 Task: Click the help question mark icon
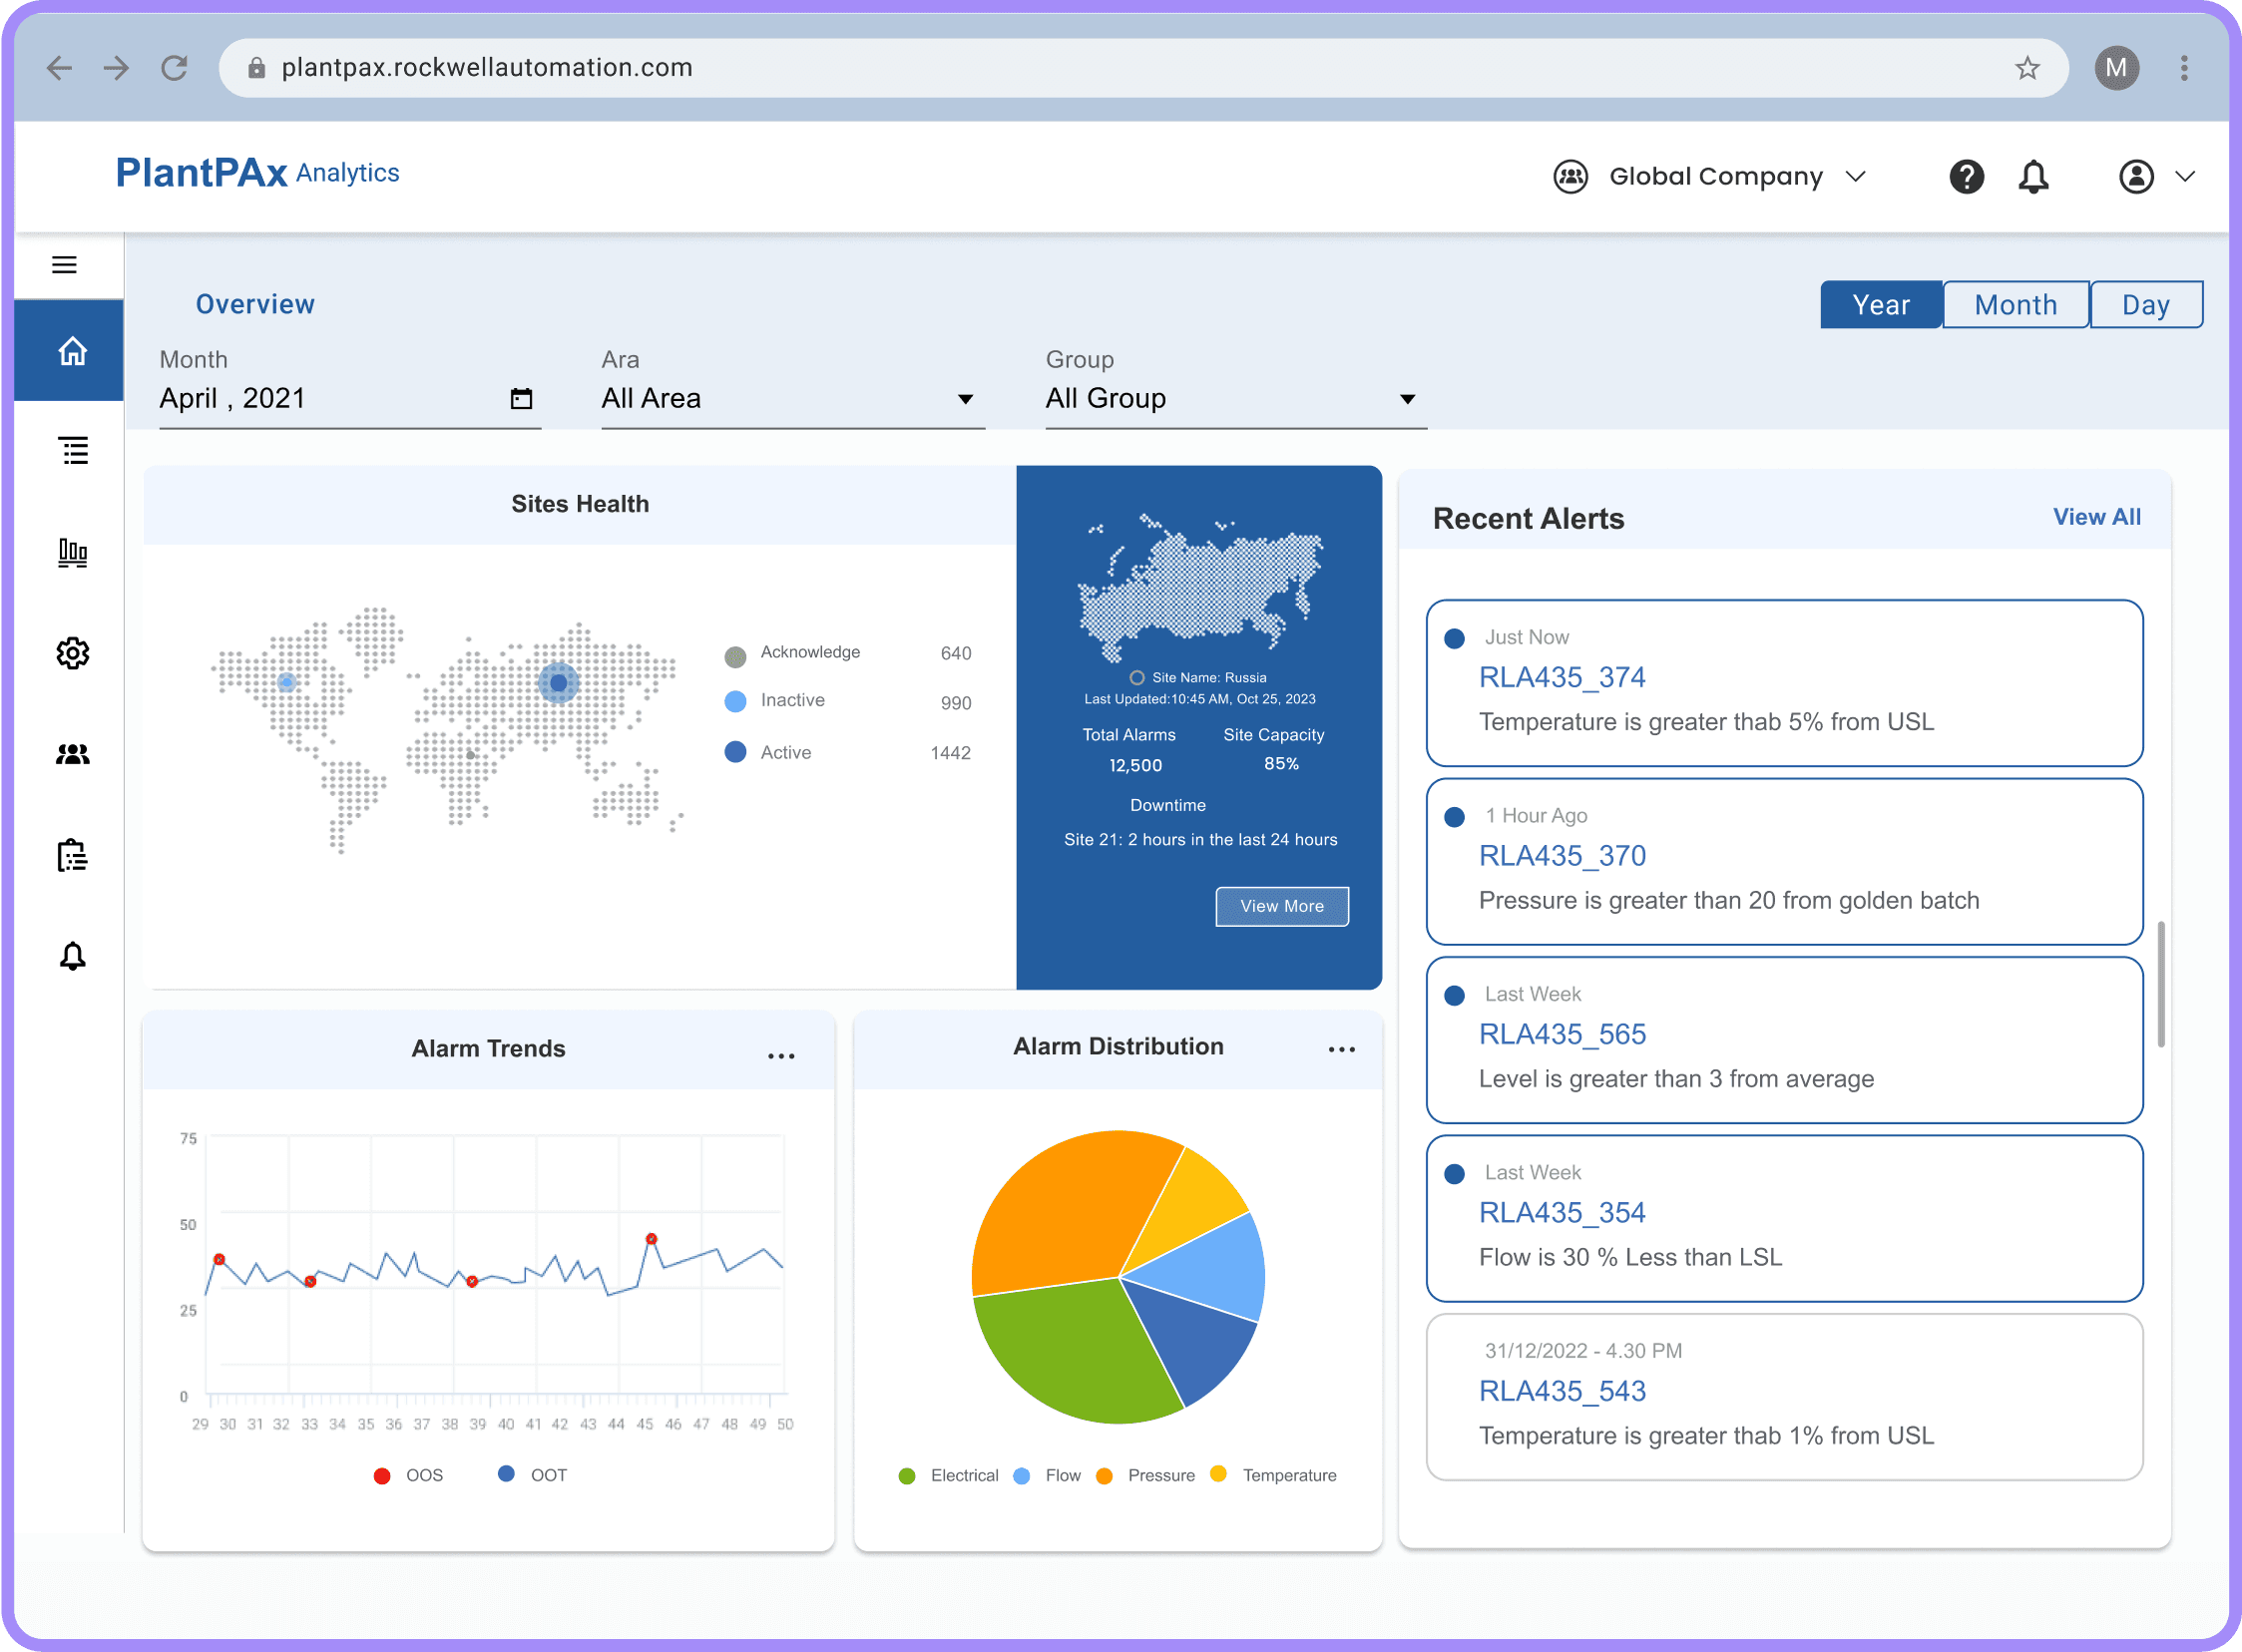coord(1966,177)
